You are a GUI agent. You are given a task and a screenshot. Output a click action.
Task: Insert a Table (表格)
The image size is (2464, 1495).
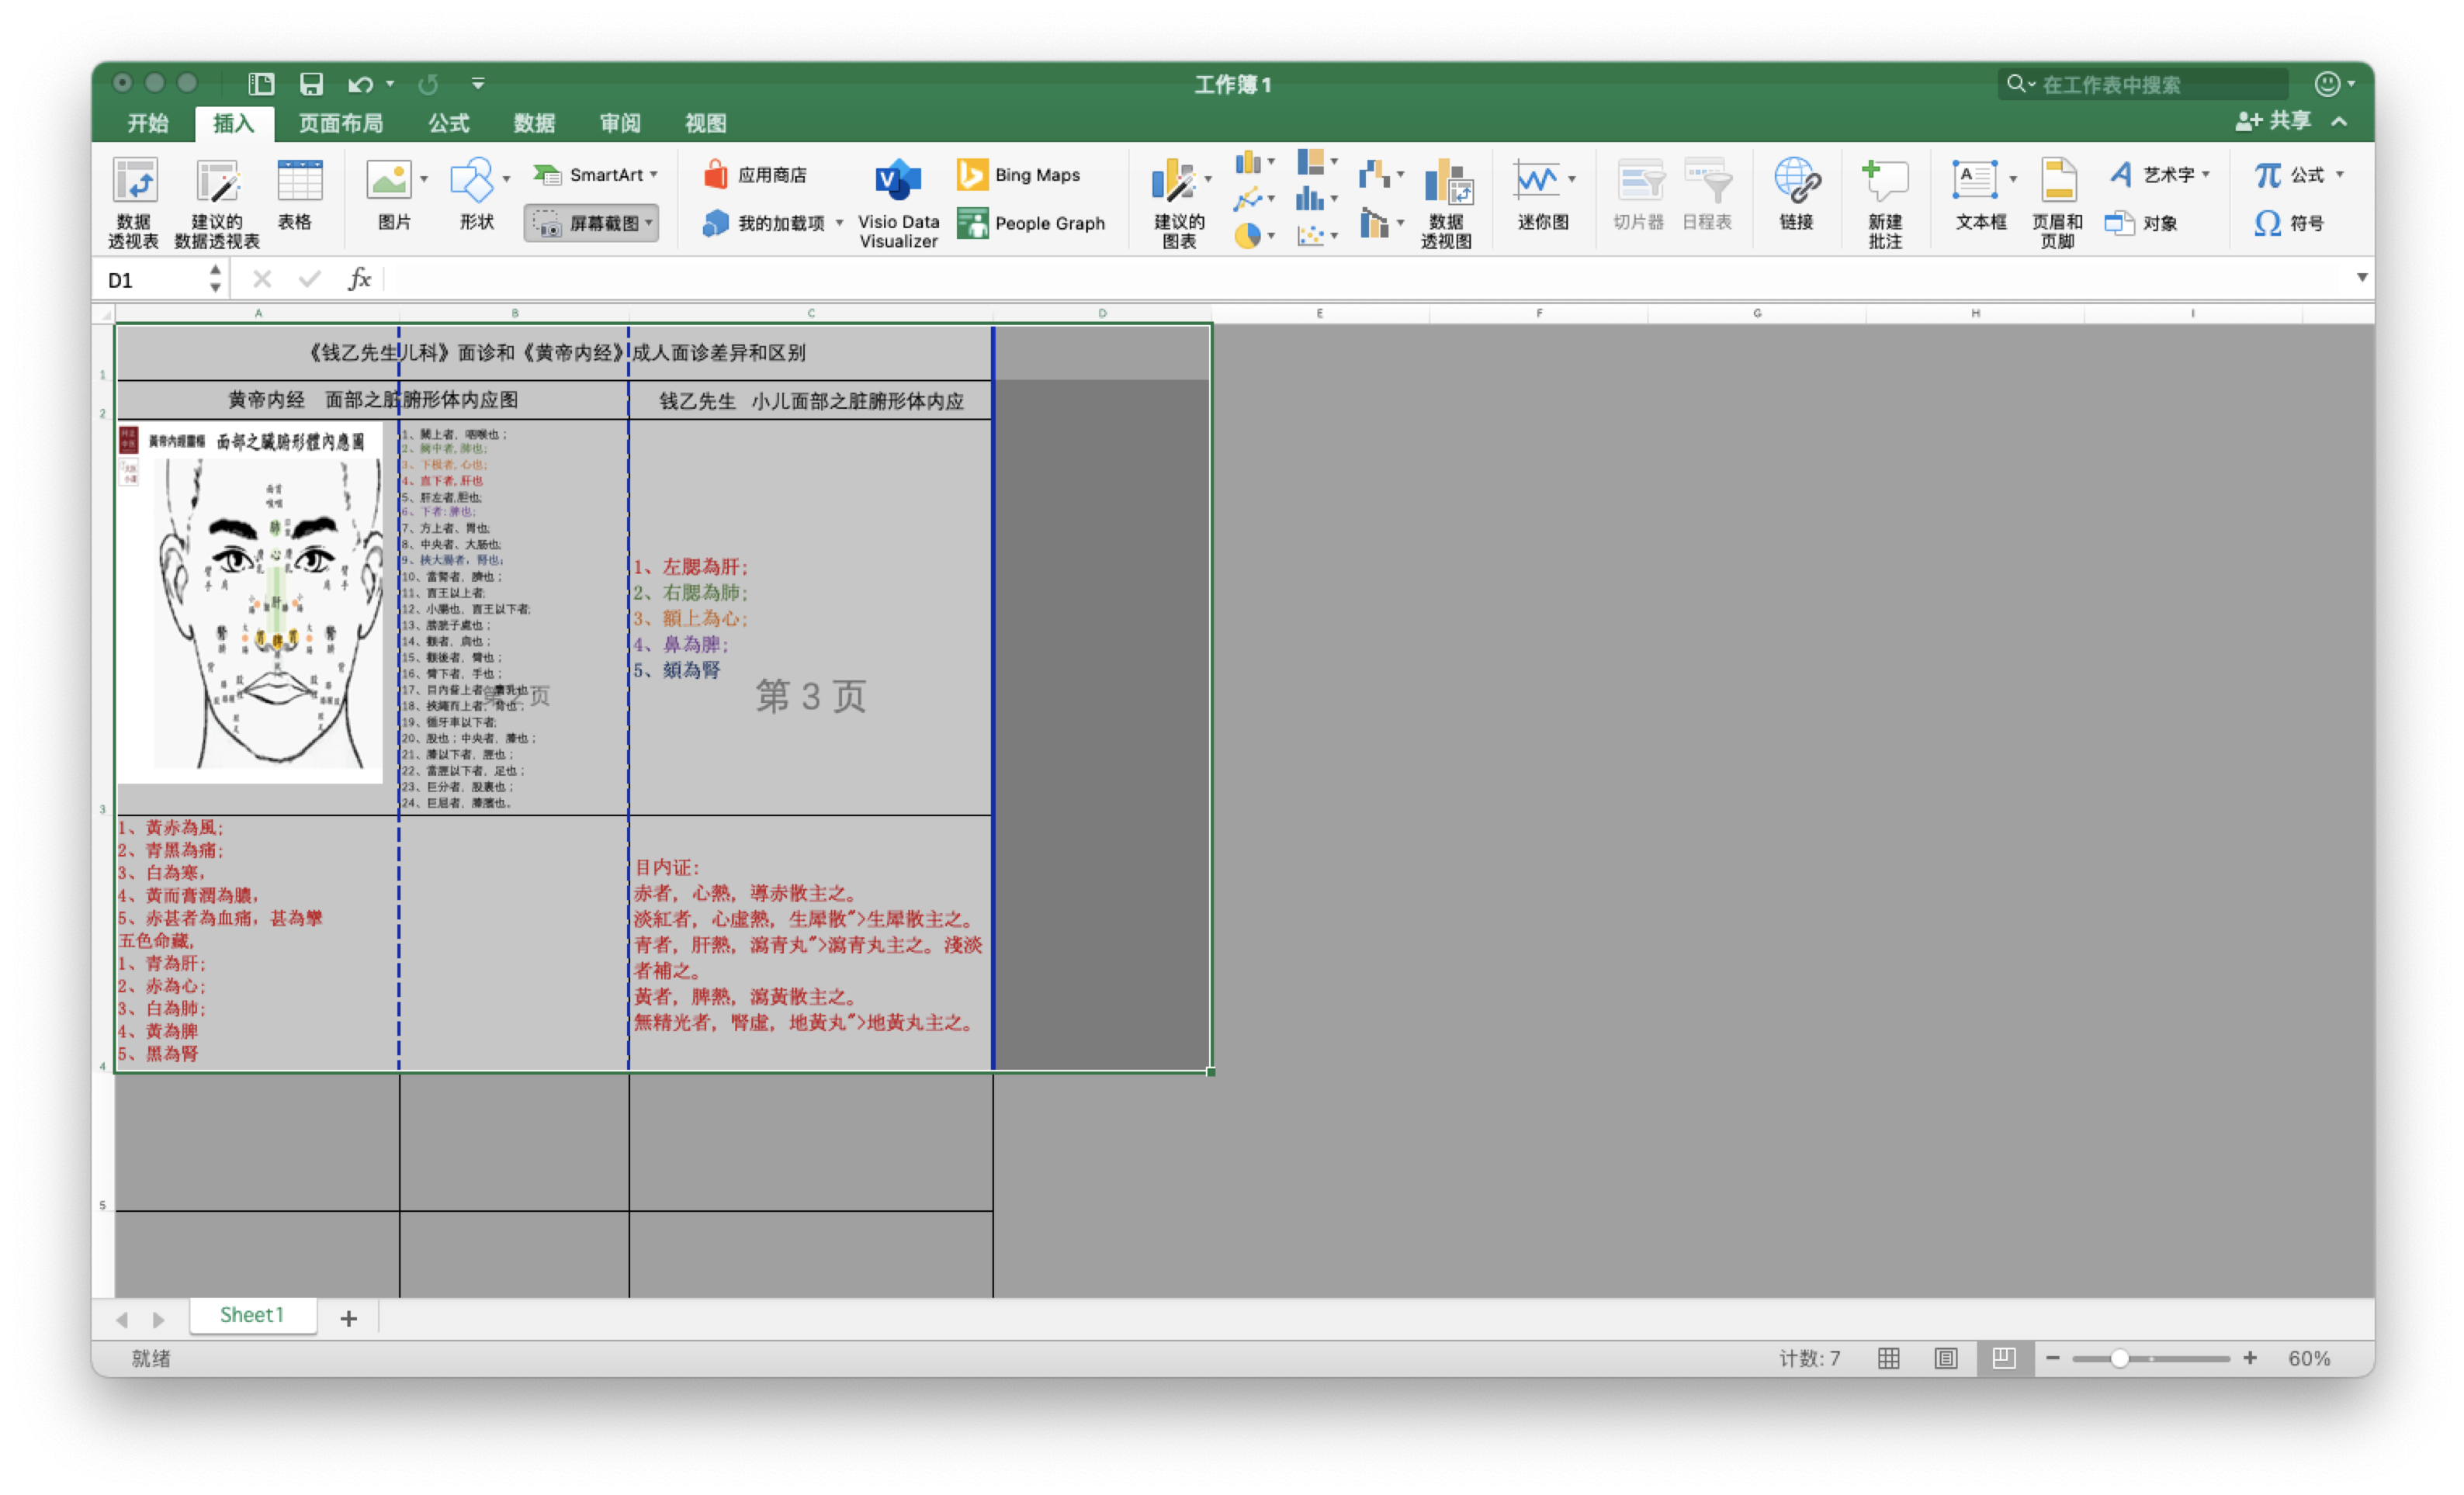tap(297, 195)
